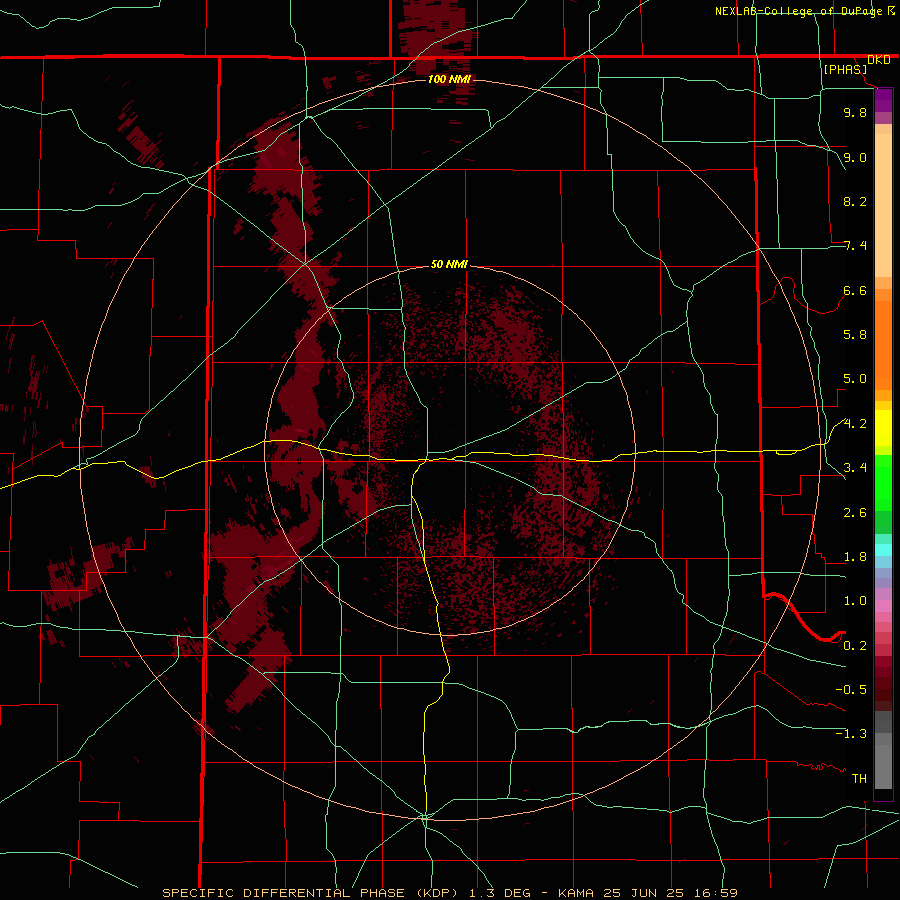
Task: Click the DKD label above the color scale
Action: click(879, 60)
